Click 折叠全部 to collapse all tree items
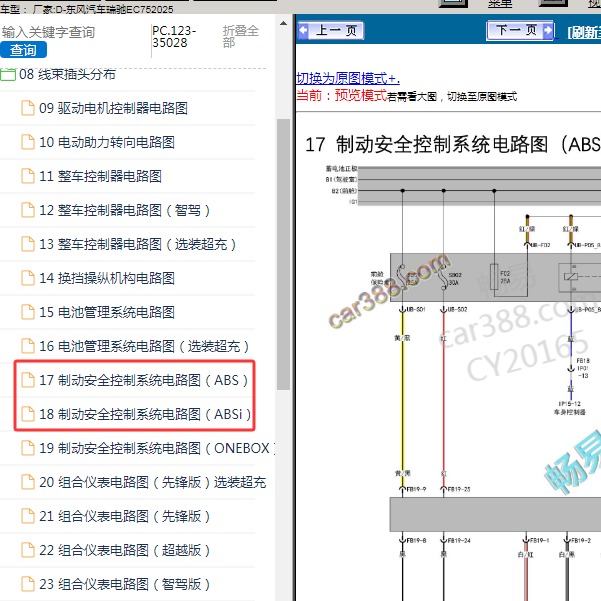Image resolution: width=601 pixels, height=601 pixels. coord(241,36)
